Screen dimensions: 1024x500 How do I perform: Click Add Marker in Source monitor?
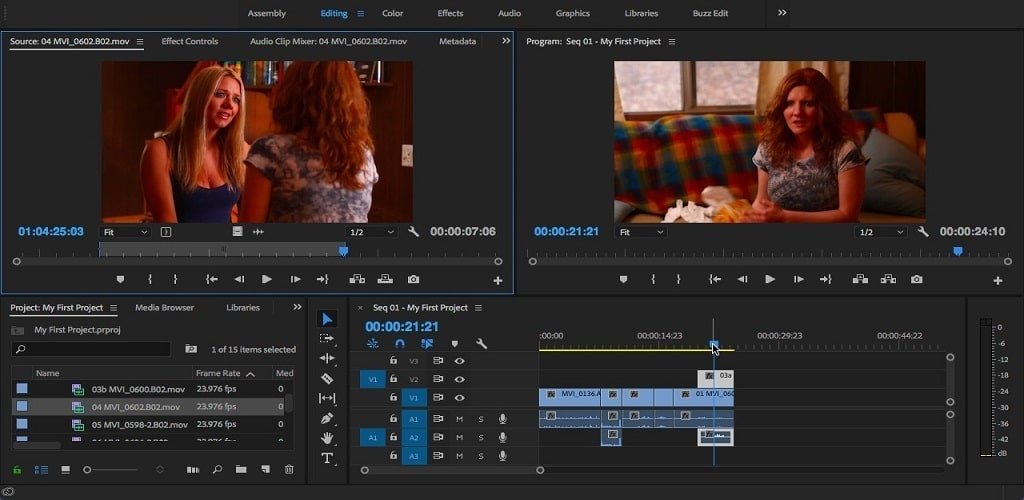point(120,279)
